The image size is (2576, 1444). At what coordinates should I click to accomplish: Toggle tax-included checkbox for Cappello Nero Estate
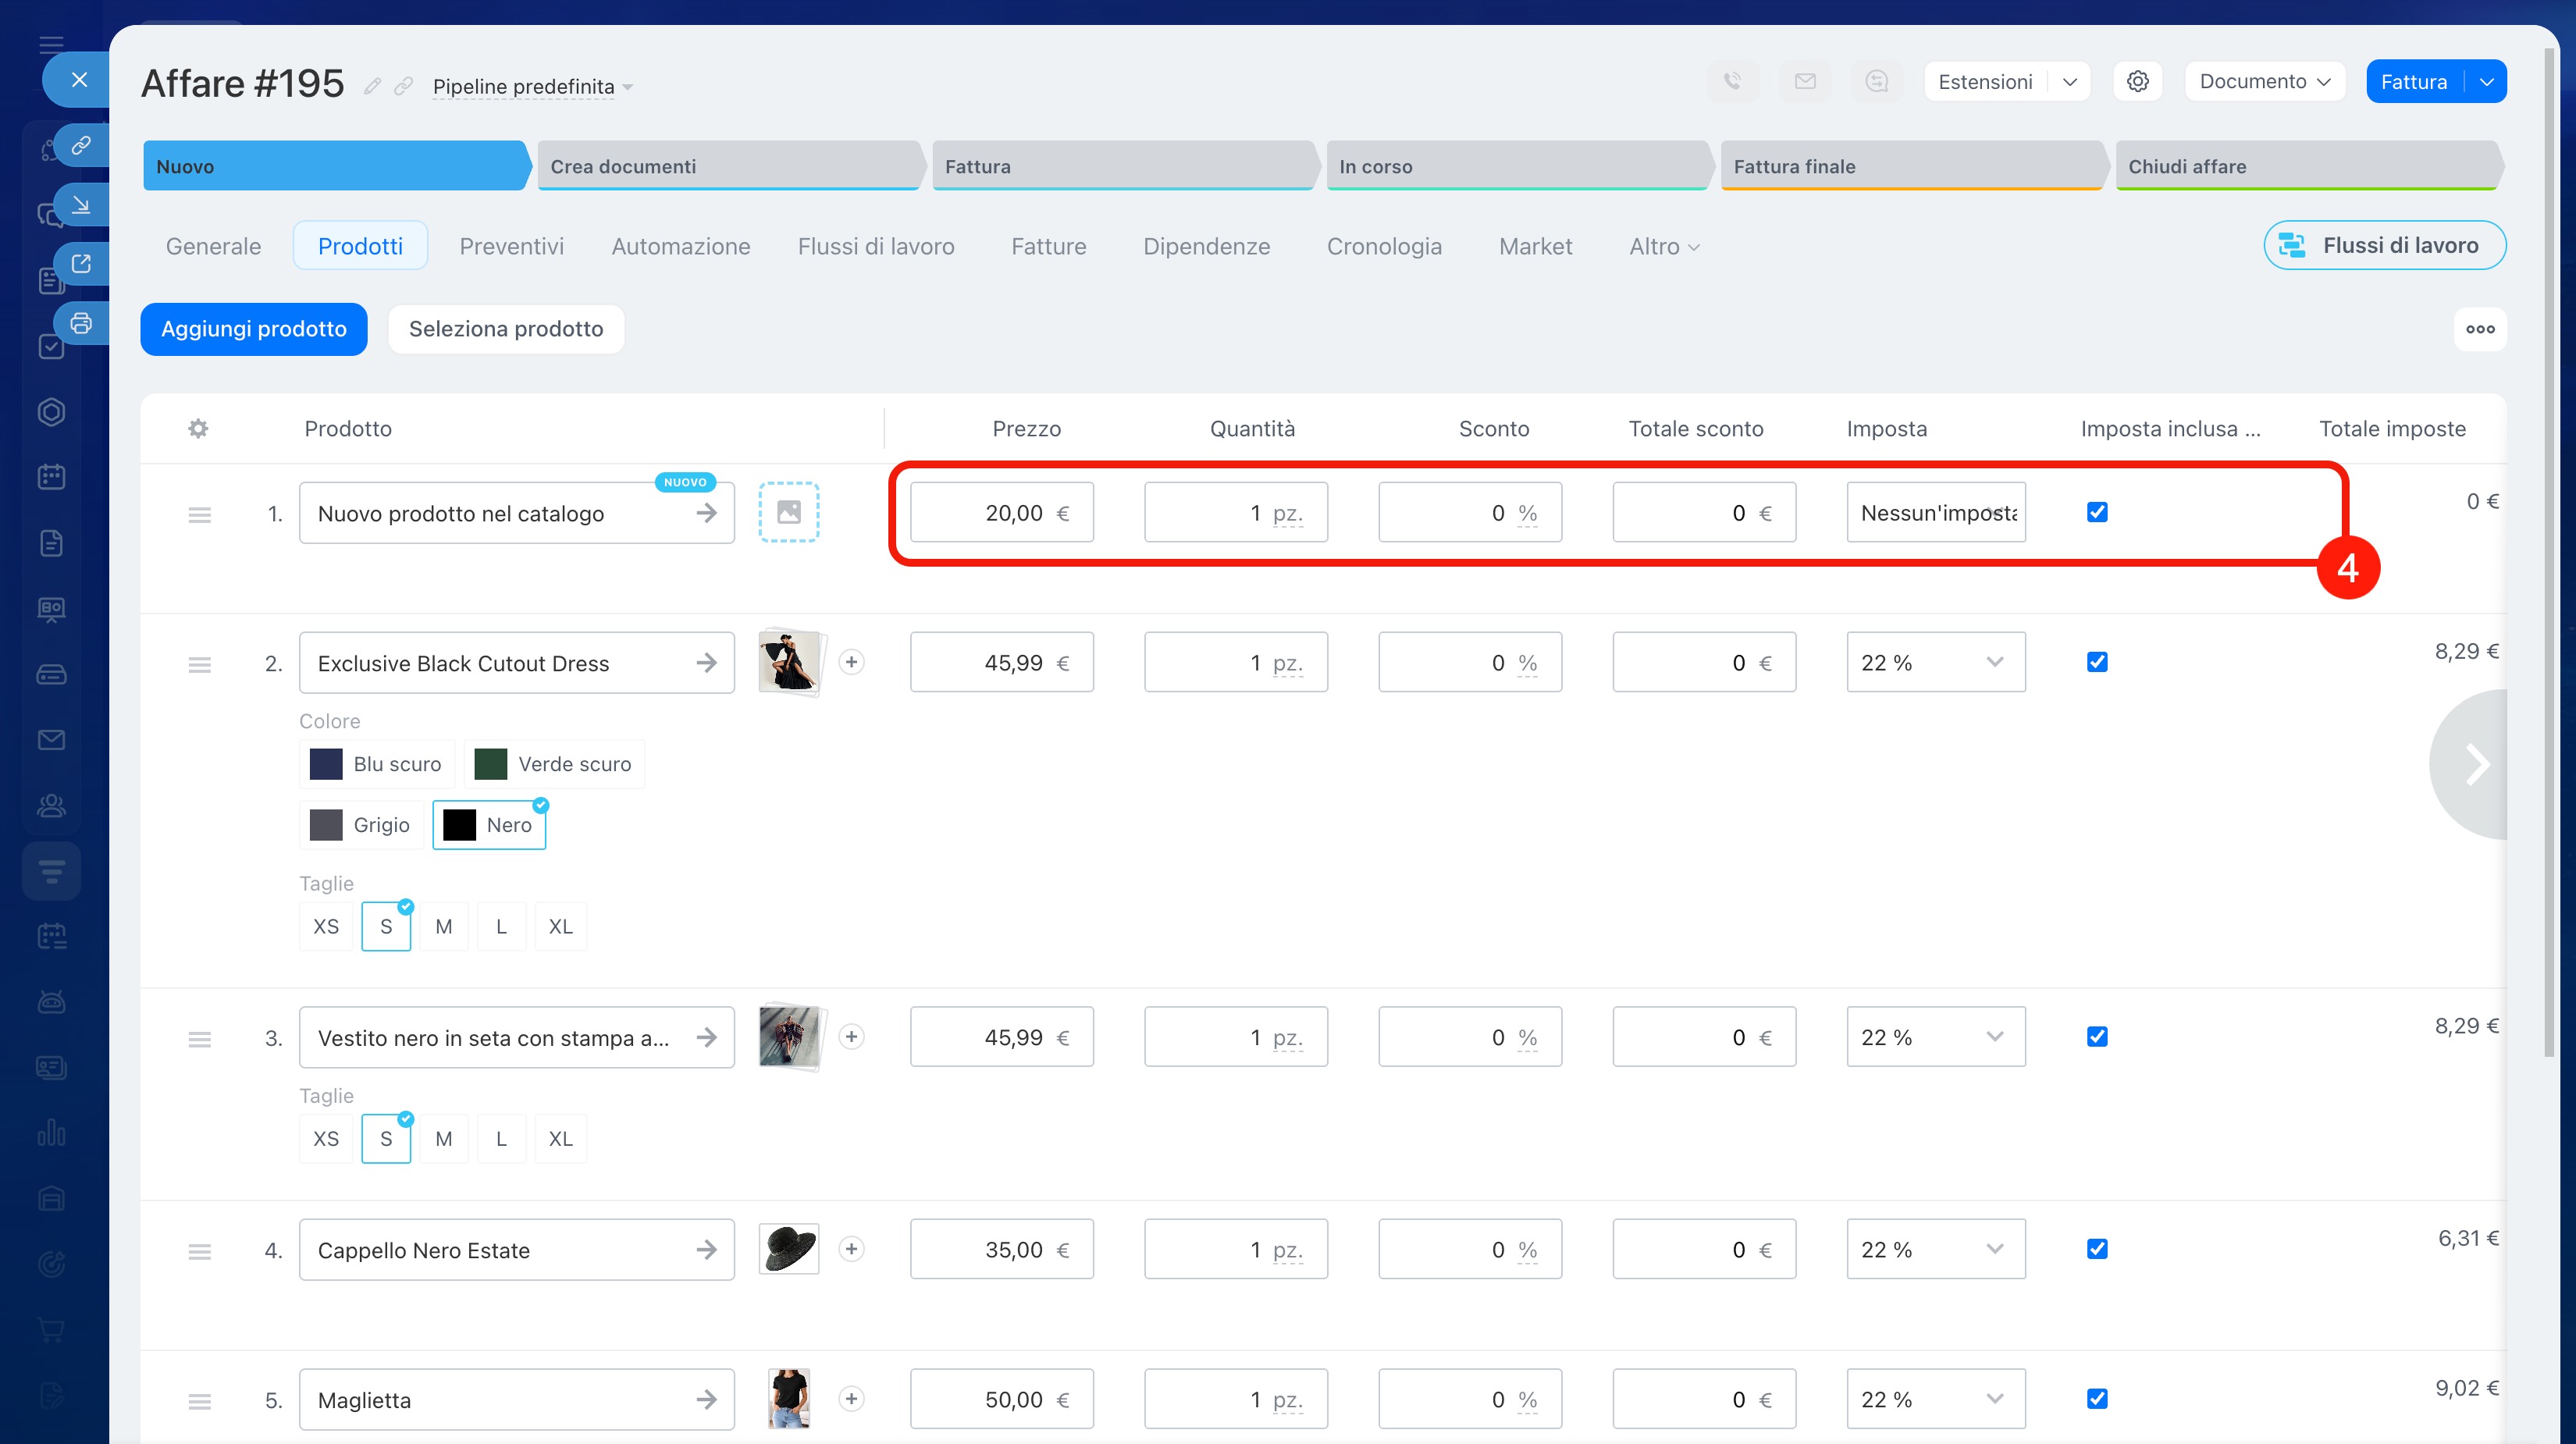click(x=2097, y=1249)
